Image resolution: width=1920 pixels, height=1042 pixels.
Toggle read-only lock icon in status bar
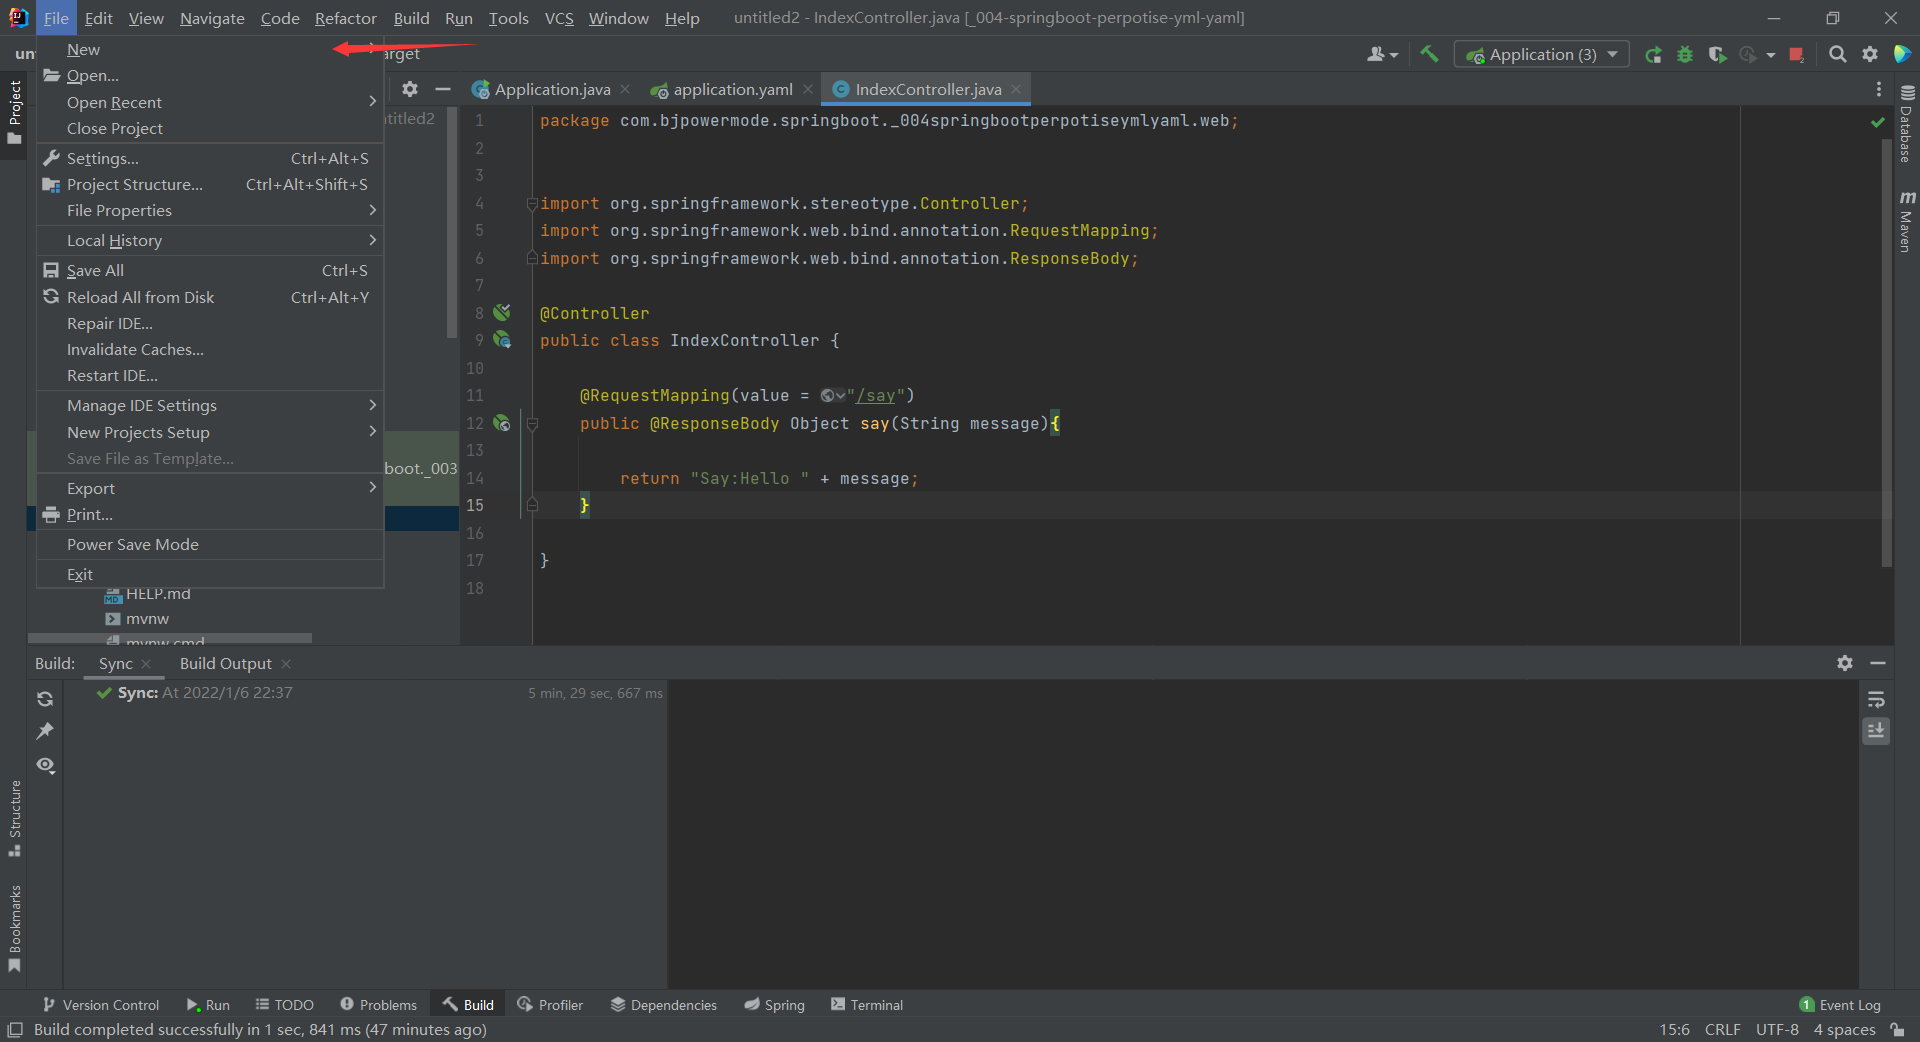point(1897,1030)
